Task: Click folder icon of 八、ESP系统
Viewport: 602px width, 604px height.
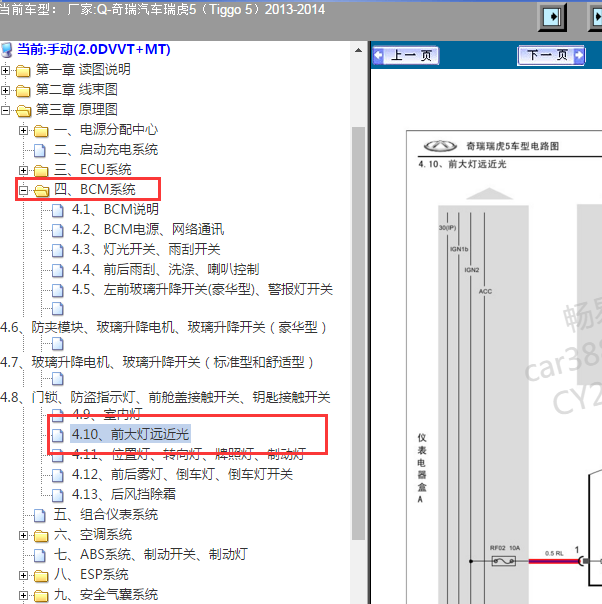Action: tap(41, 576)
